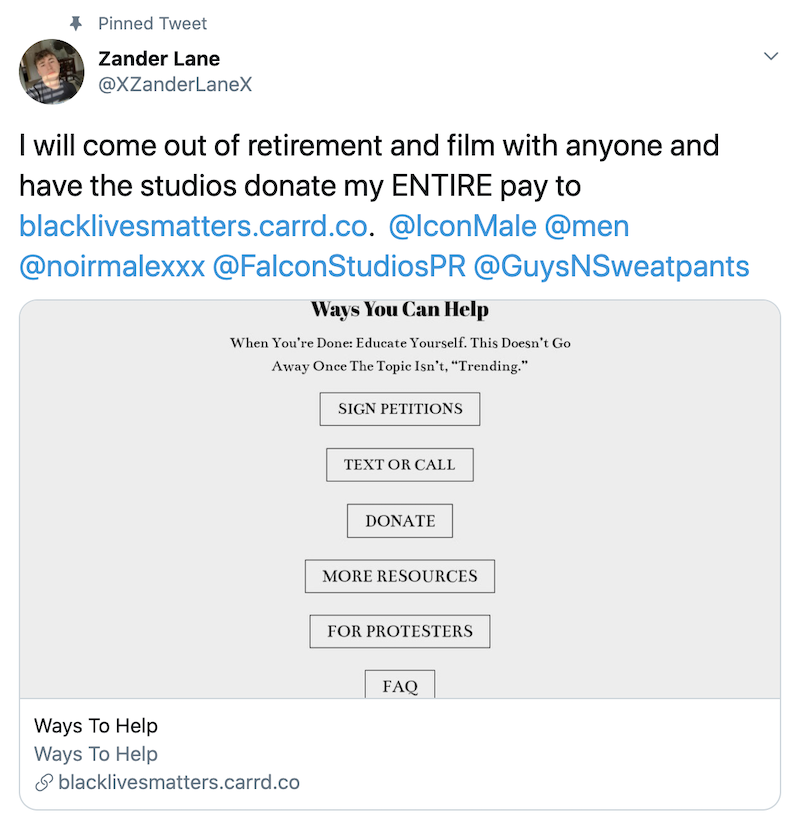Click the link icon in card footer
800x824 pixels.
coord(43,783)
